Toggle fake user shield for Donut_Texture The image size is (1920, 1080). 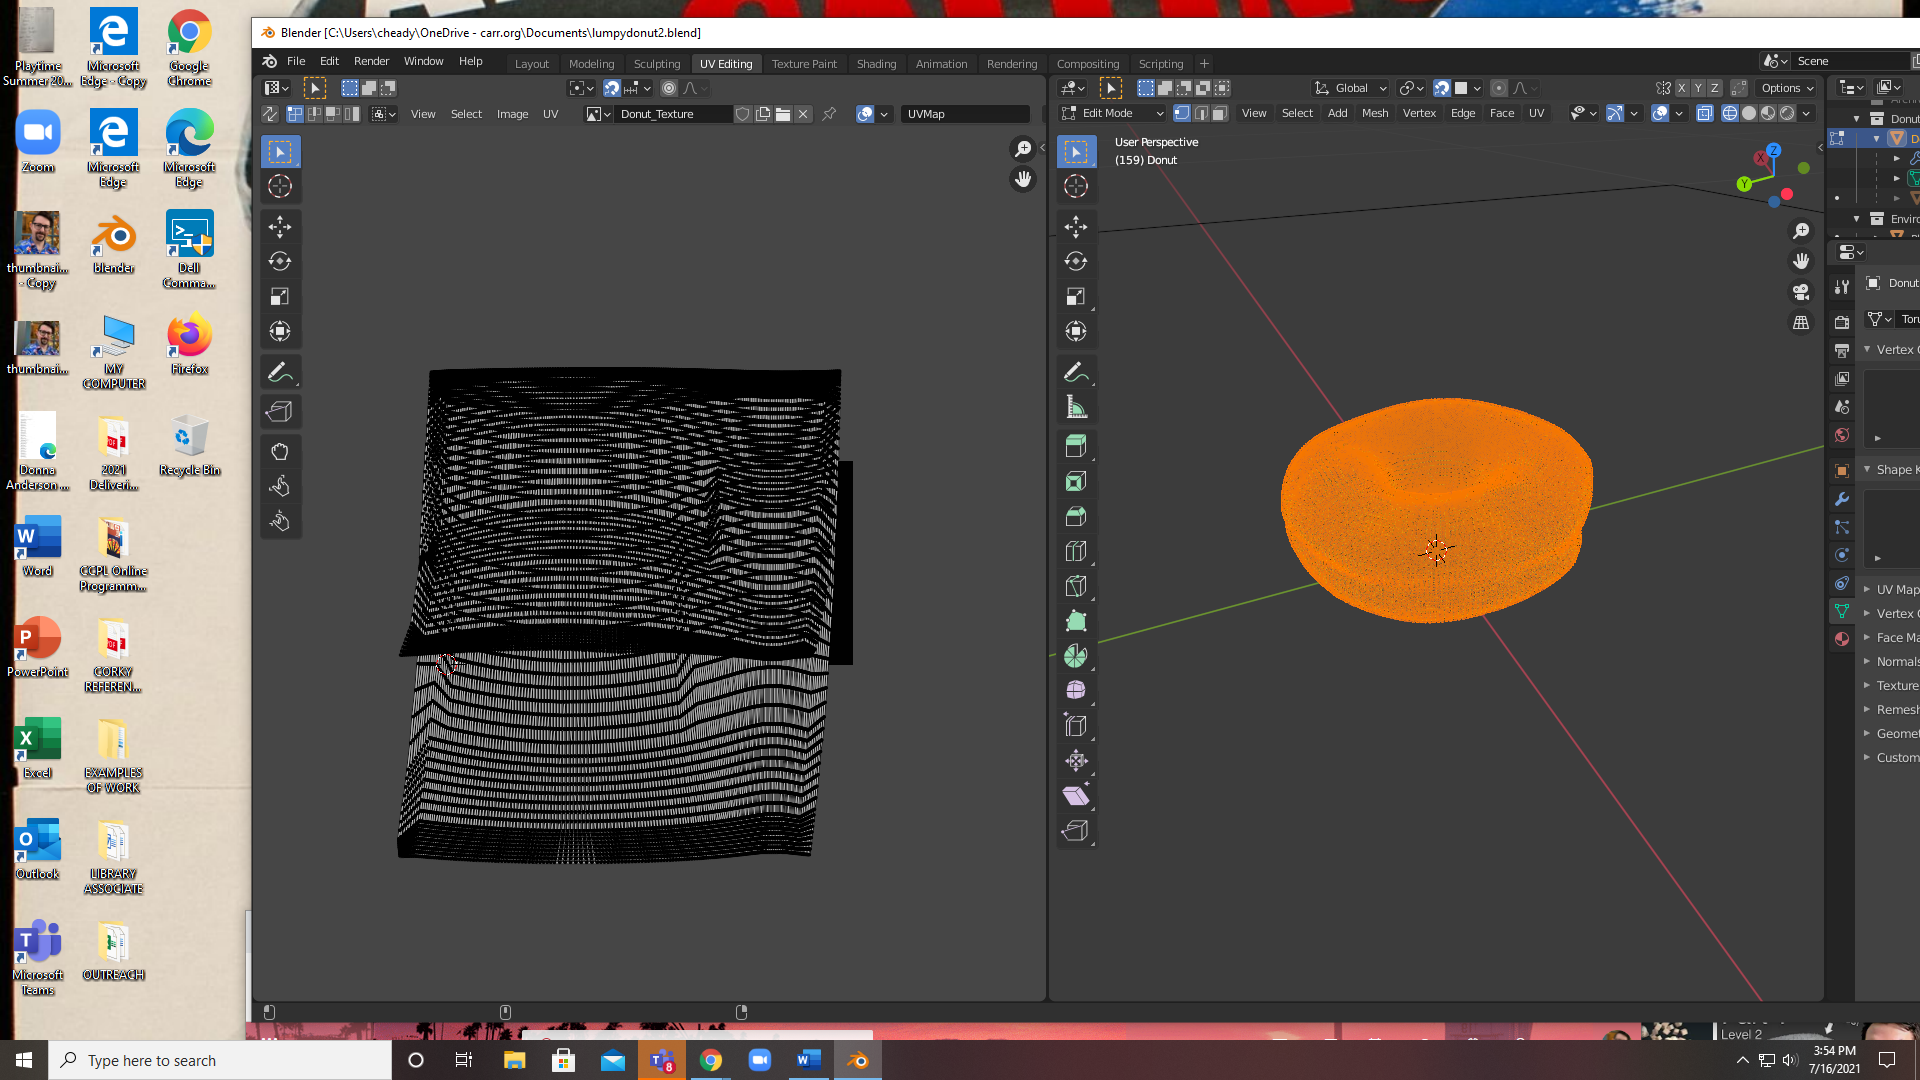(743, 114)
